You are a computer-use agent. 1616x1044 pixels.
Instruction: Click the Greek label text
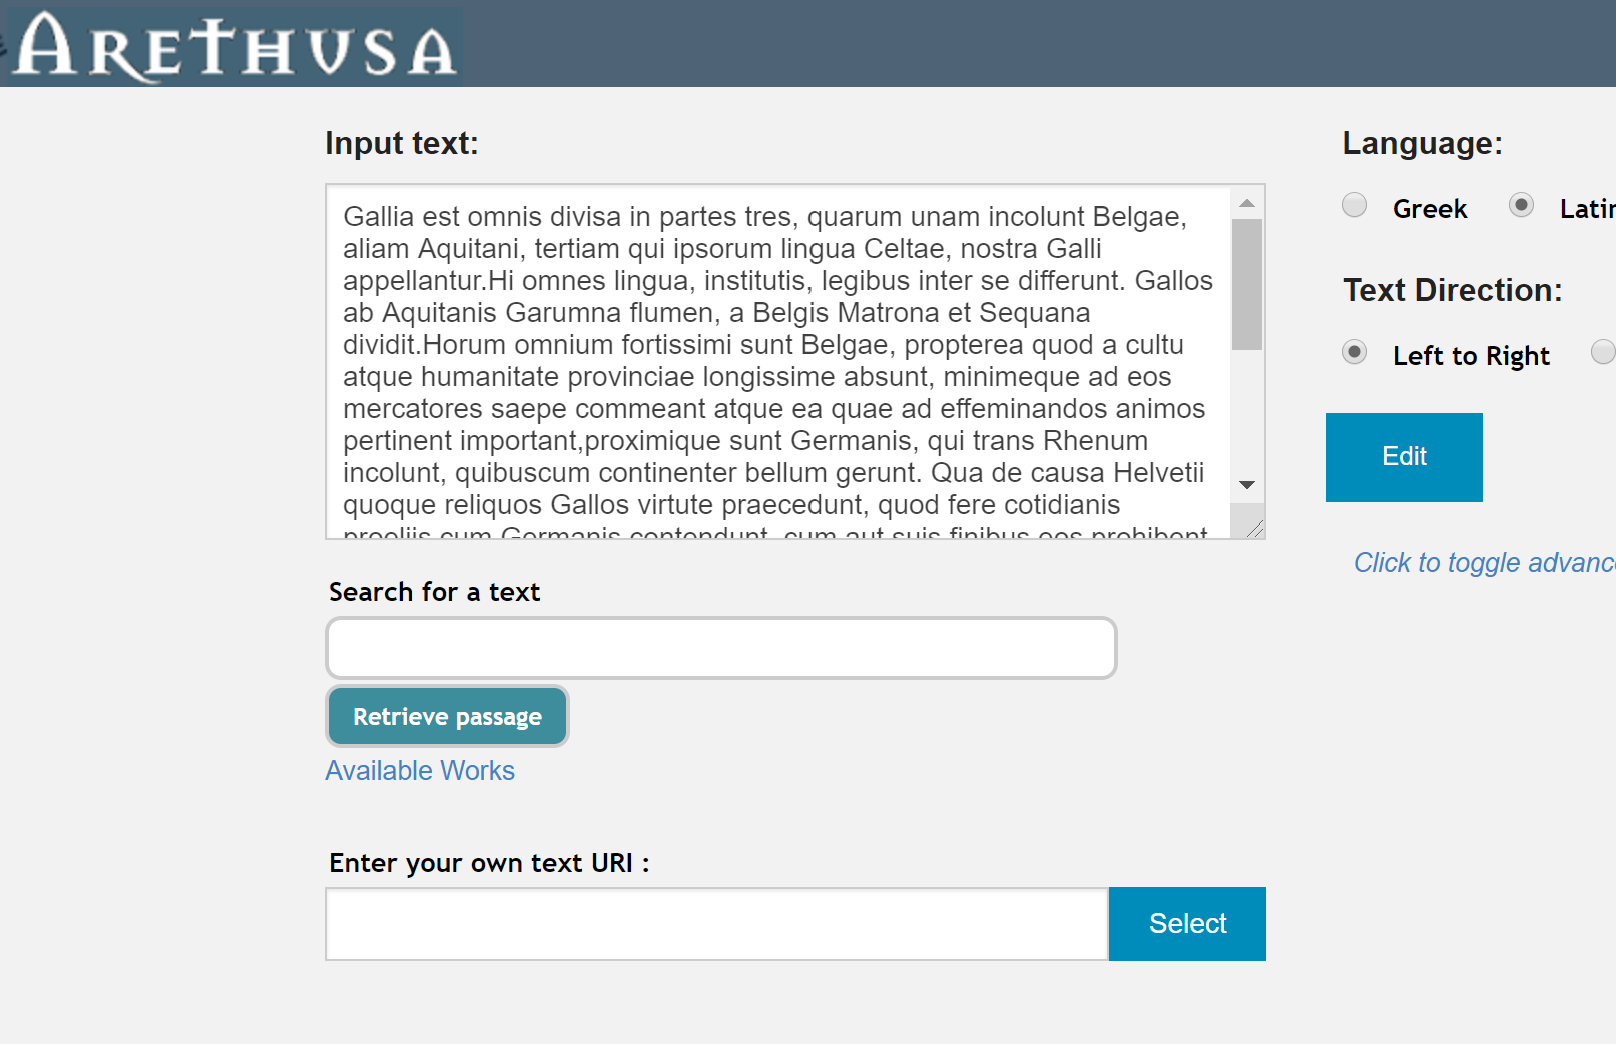1430,208
